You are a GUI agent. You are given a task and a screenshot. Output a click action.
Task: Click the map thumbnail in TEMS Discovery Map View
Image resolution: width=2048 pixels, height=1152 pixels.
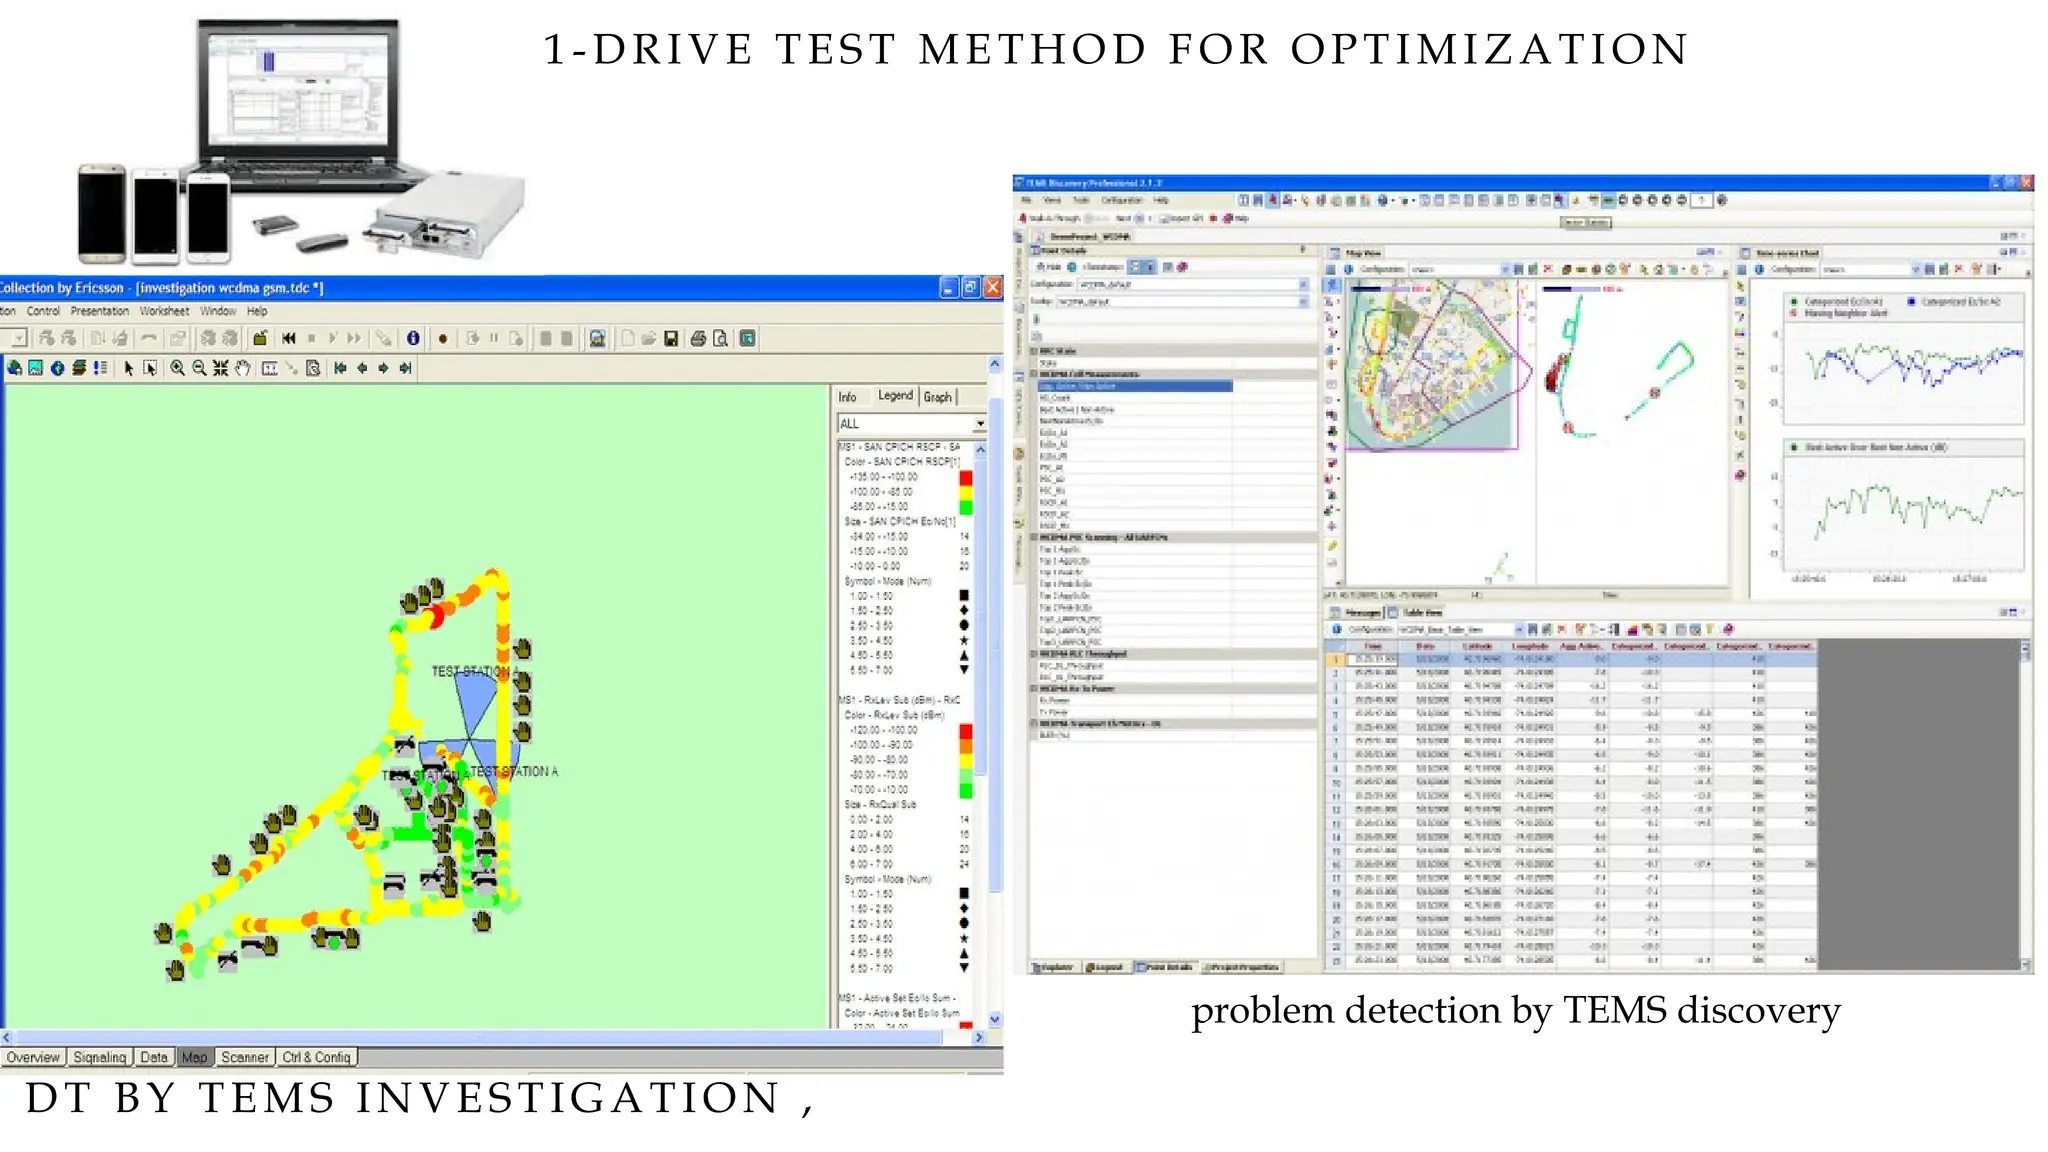coord(1432,365)
